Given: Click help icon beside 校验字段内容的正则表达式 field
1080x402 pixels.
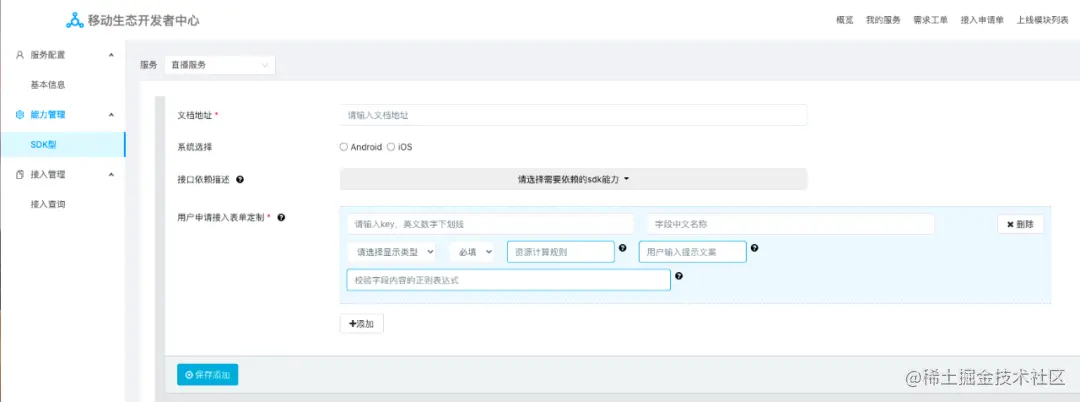Looking at the screenshot, I should coord(679,275).
